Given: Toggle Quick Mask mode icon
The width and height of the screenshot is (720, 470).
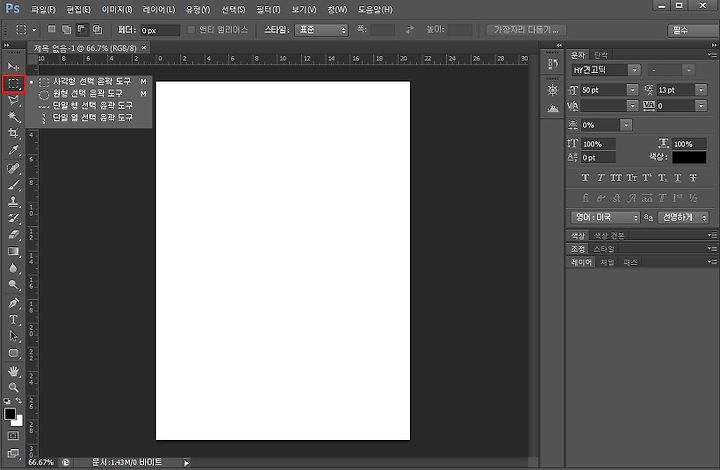Looking at the screenshot, I should (13, 436).
